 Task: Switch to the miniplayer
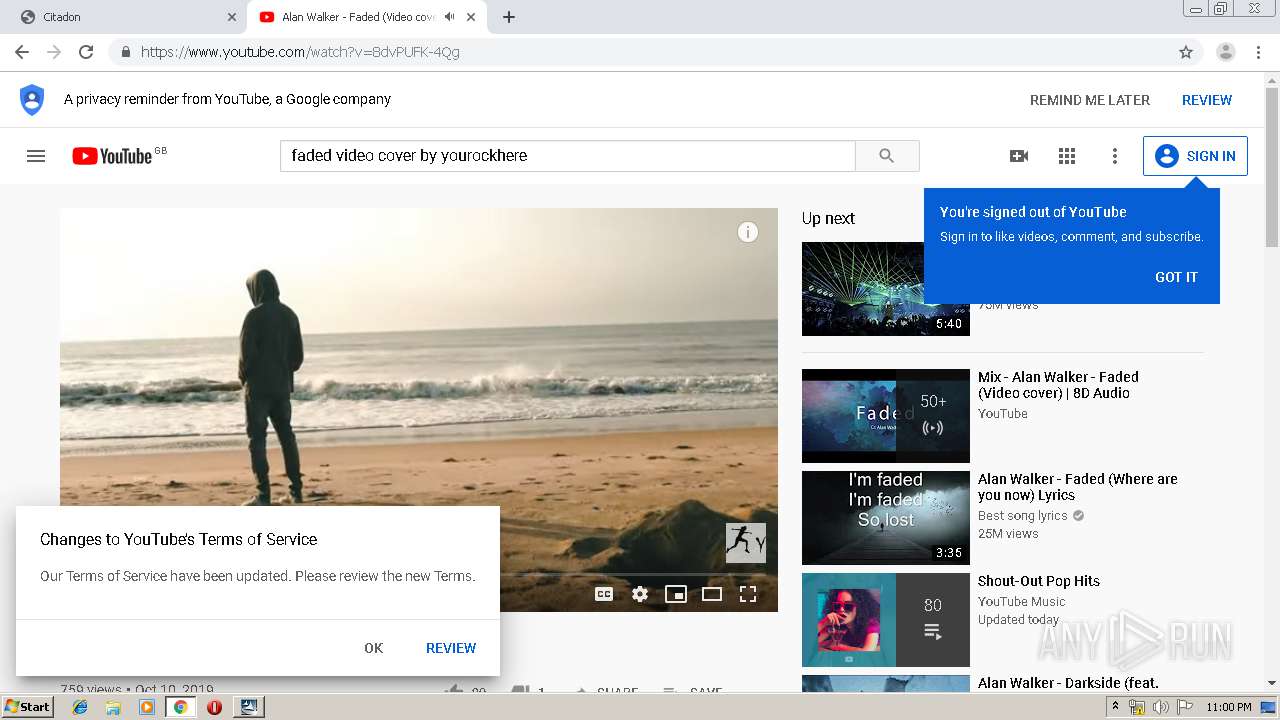[x=676, y=594]
